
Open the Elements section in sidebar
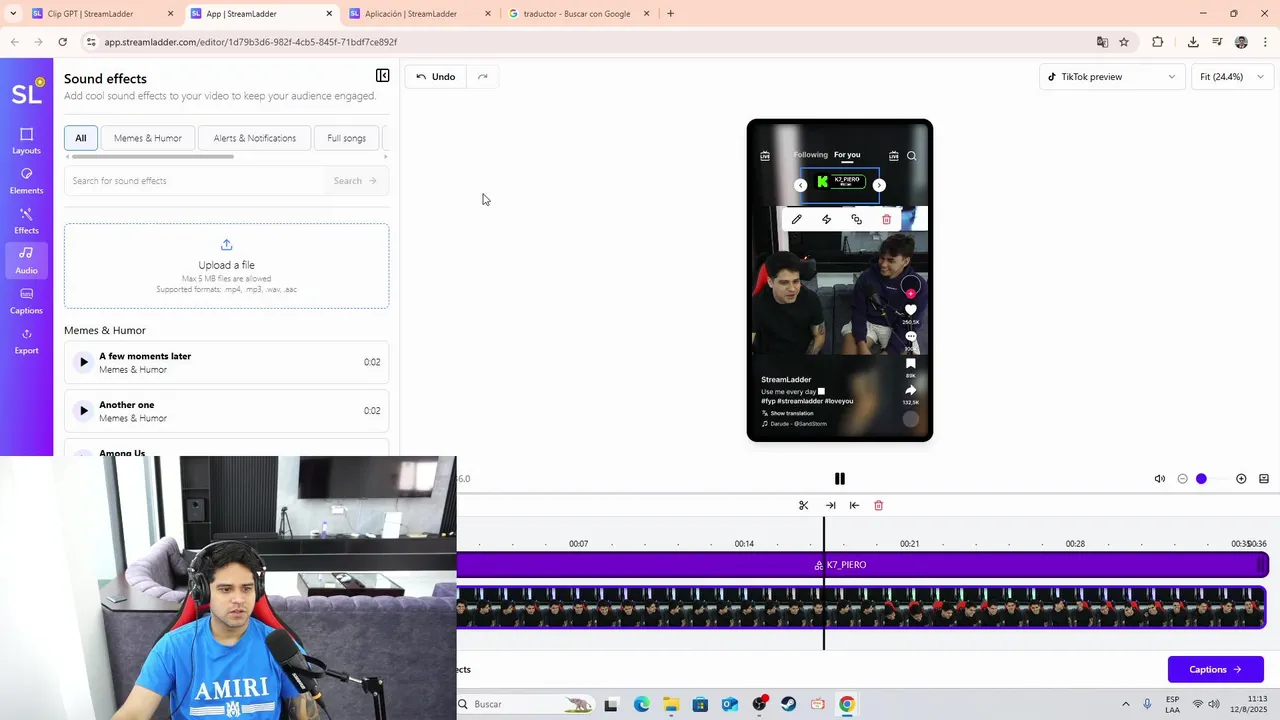click(x=26, y=181)
